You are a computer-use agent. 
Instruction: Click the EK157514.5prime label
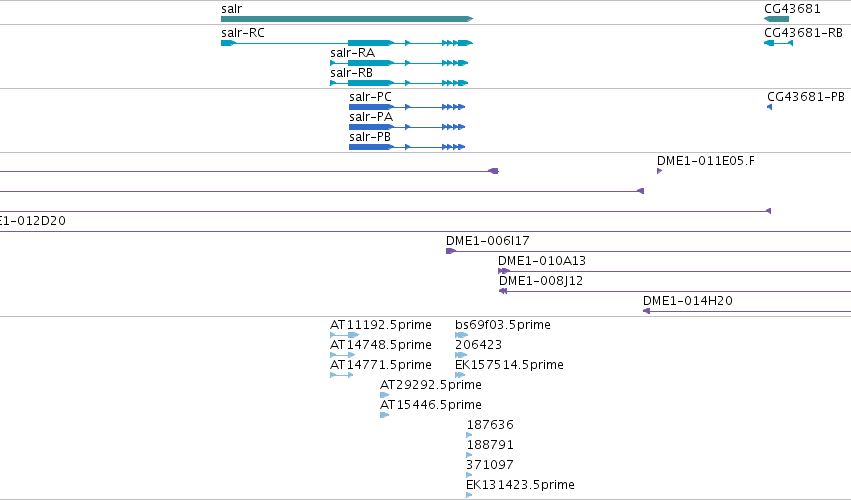click(510, 365)
